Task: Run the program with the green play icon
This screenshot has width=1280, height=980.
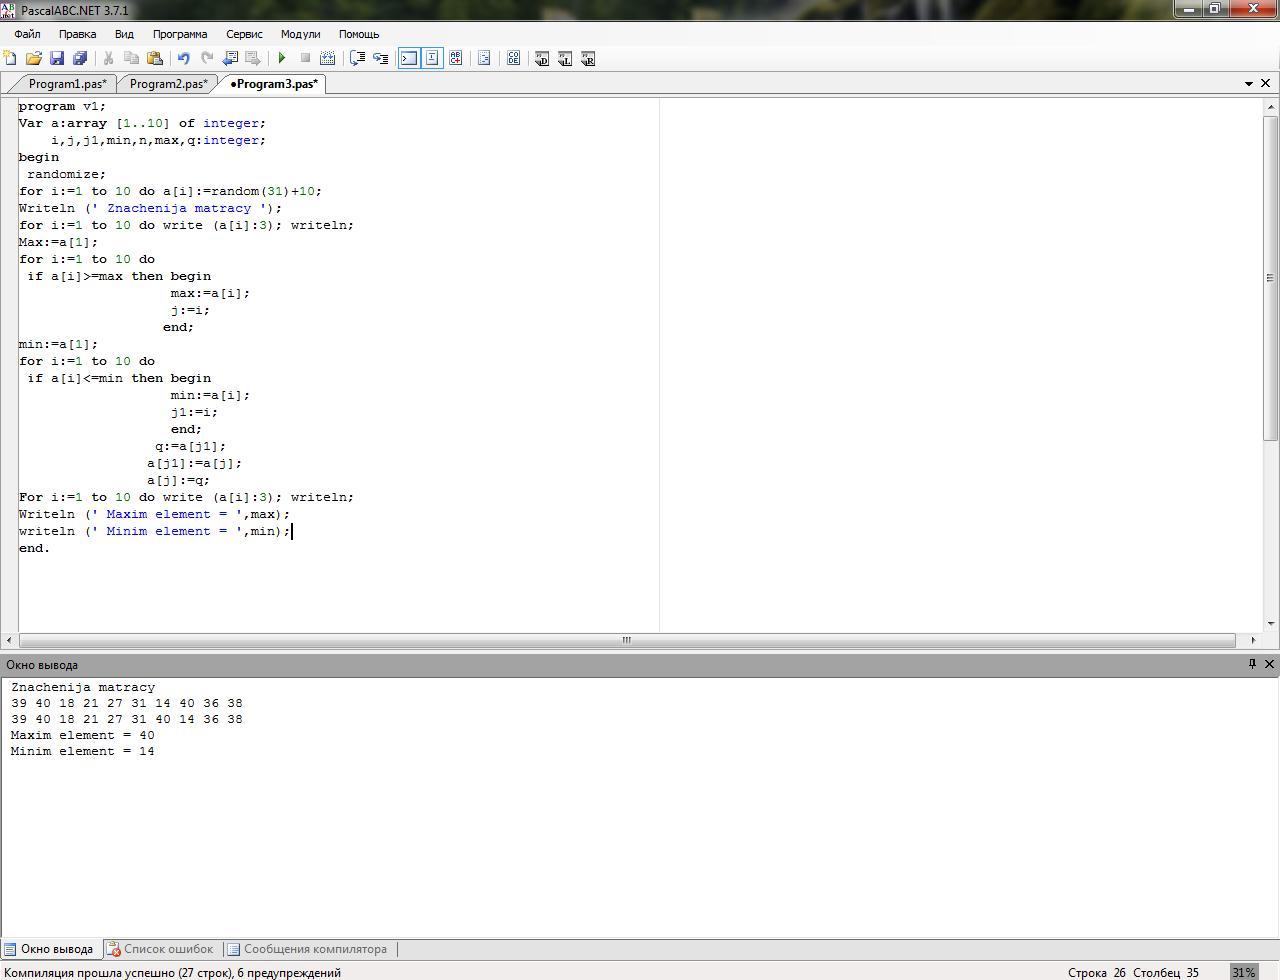Action: coord(282,58)
